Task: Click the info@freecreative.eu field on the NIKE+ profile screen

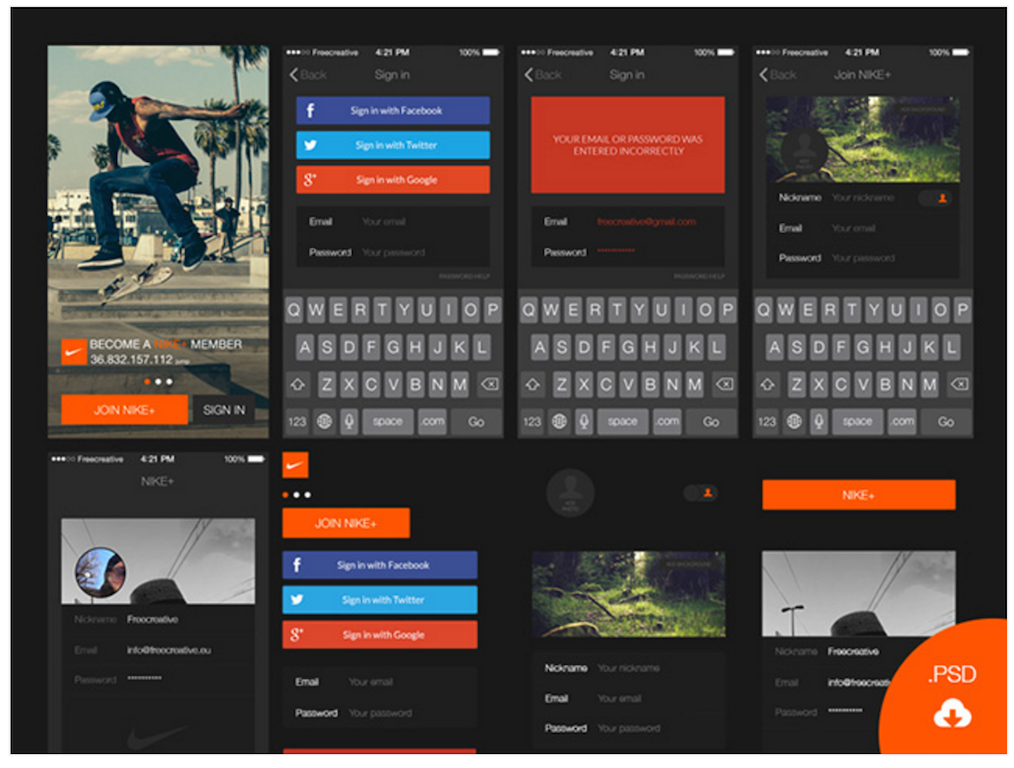Action: (158, 650)
